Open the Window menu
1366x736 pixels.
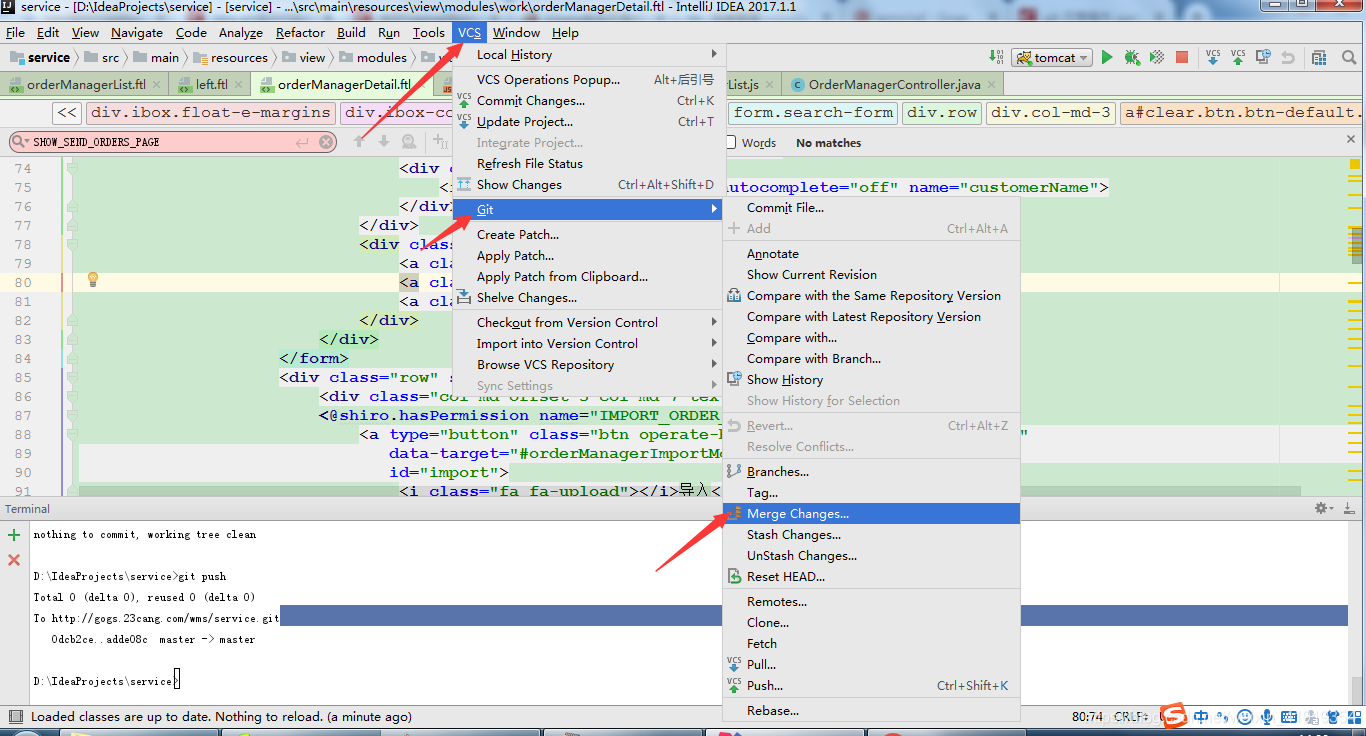tap(517, 33)
